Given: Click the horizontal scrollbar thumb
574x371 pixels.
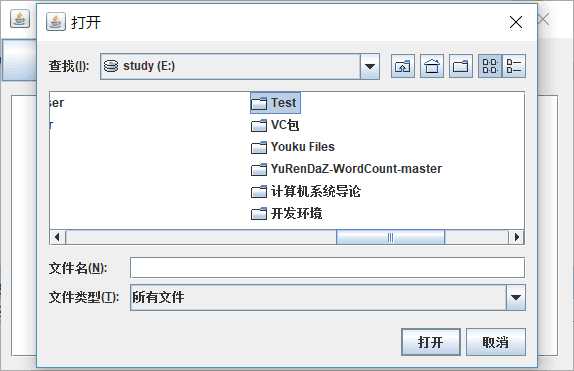Looking at the screenshot, I should click(x=391, y=237).
